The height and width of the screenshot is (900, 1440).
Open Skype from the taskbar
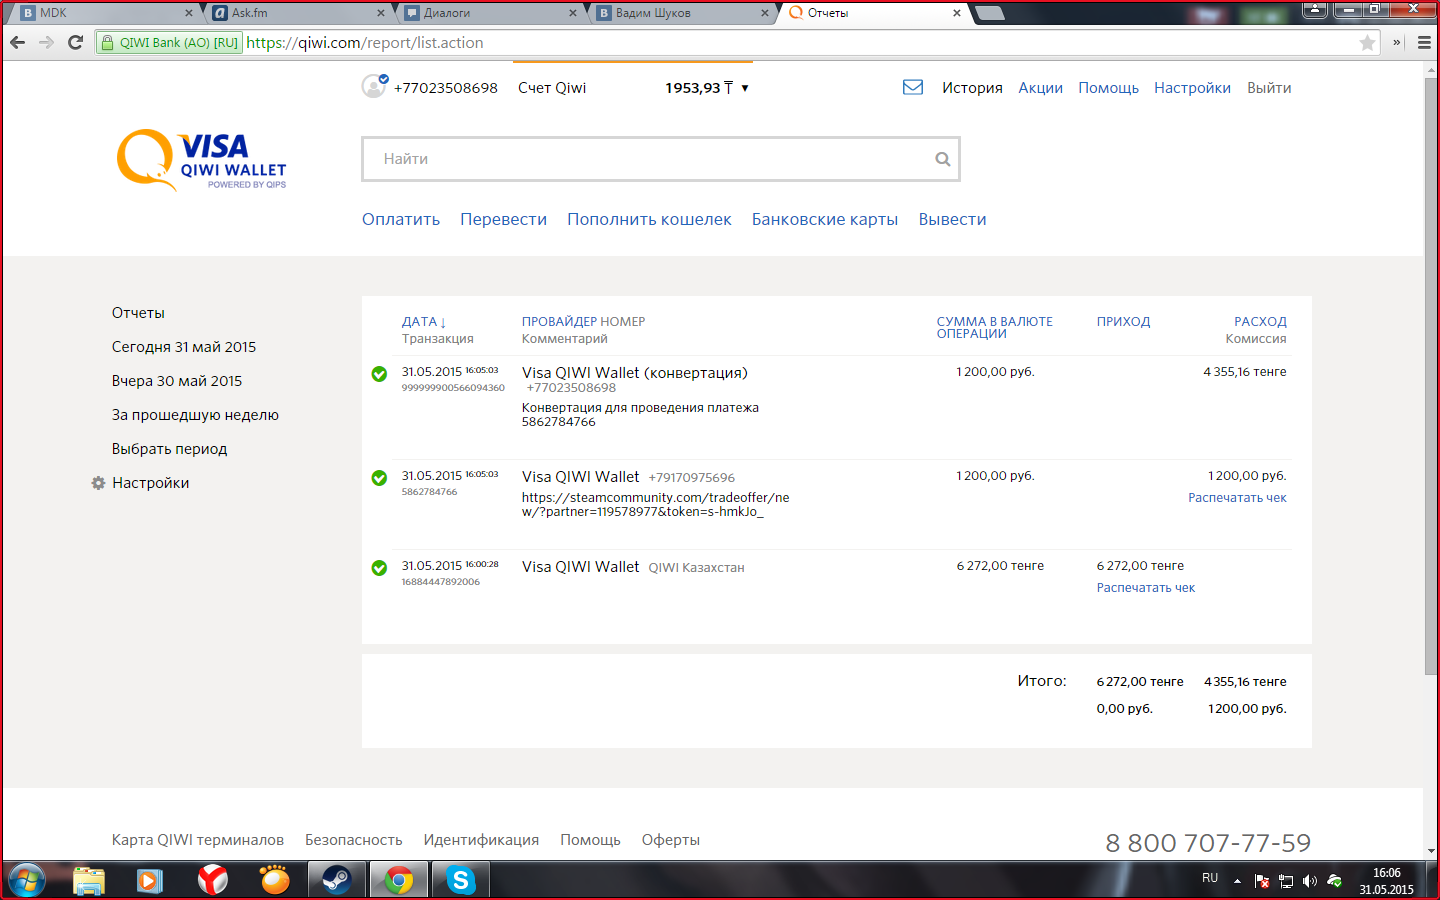click(x=460, y=881)
